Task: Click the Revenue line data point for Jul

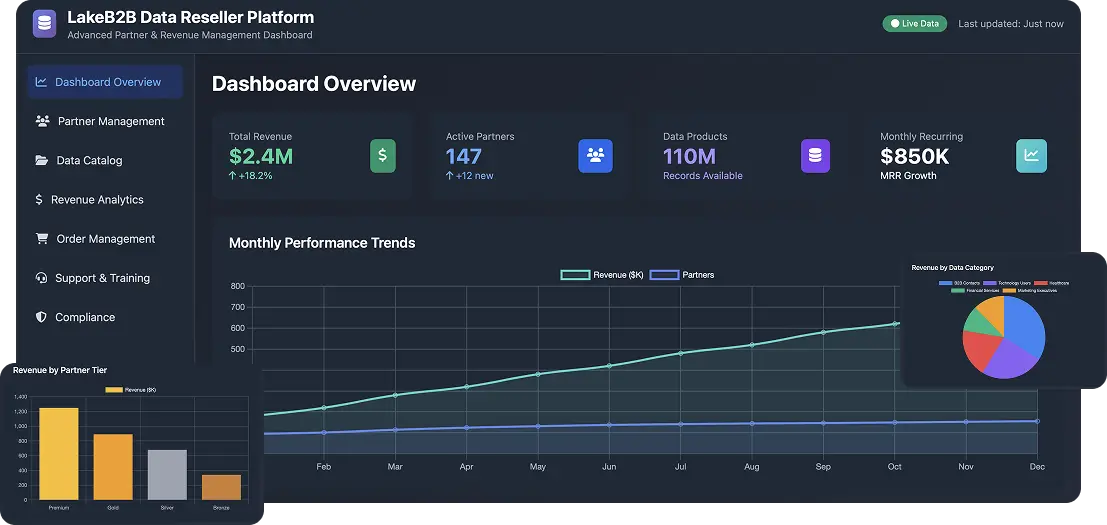Action: (x=681, y=353)
